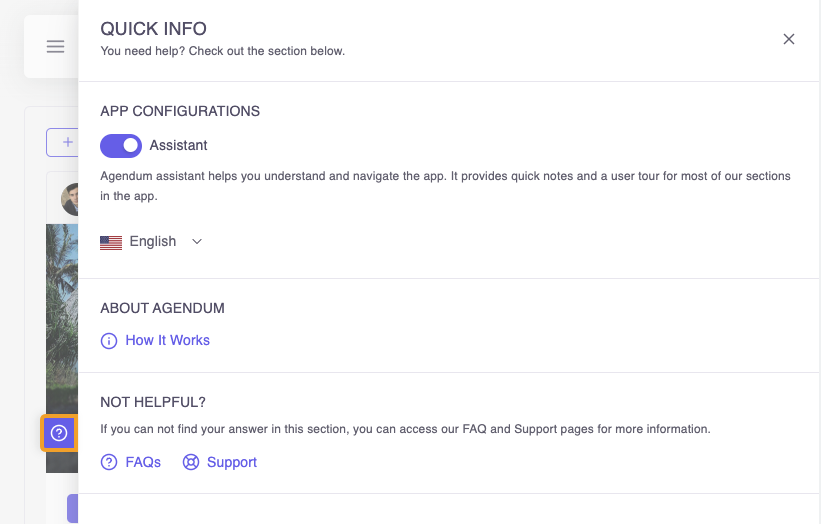Click the APP CONFIGURATIONS section heading
This screenshot has width=821, height=524.
tap(180, 111)
